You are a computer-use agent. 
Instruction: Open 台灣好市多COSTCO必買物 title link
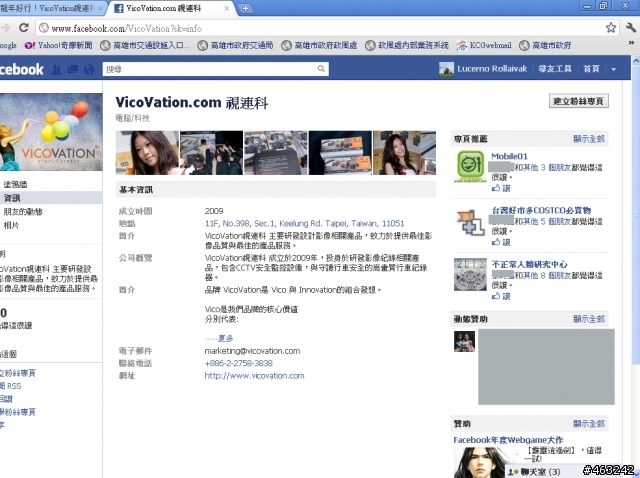coord(541,210)
